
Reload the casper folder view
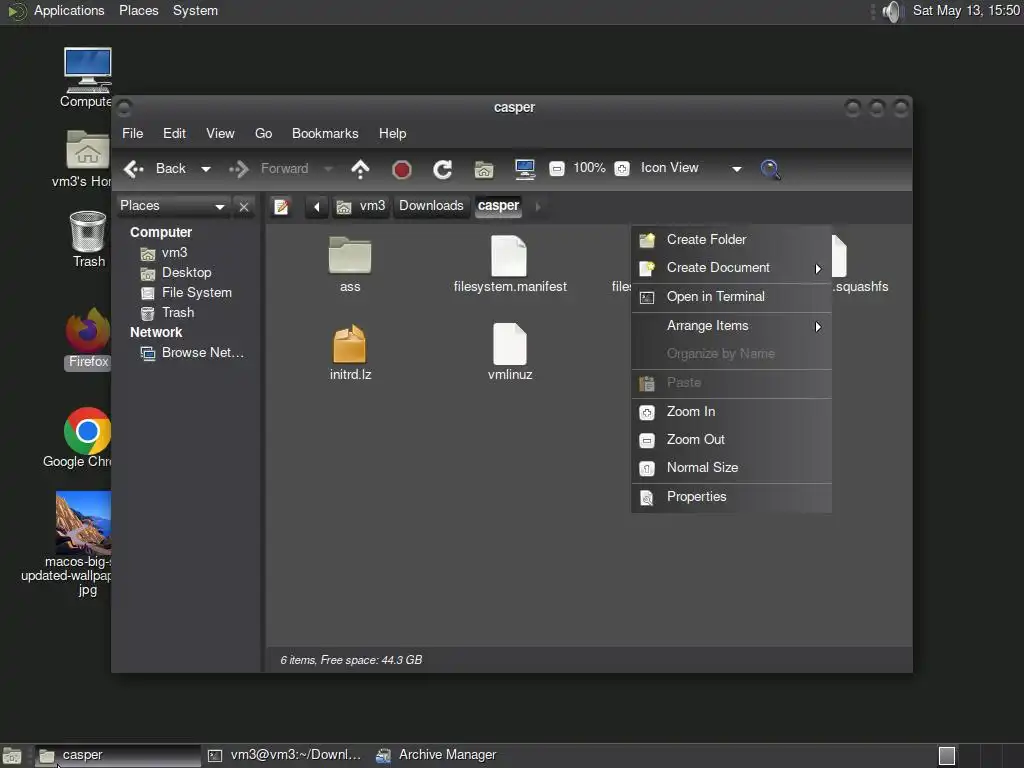pos(443,170)
